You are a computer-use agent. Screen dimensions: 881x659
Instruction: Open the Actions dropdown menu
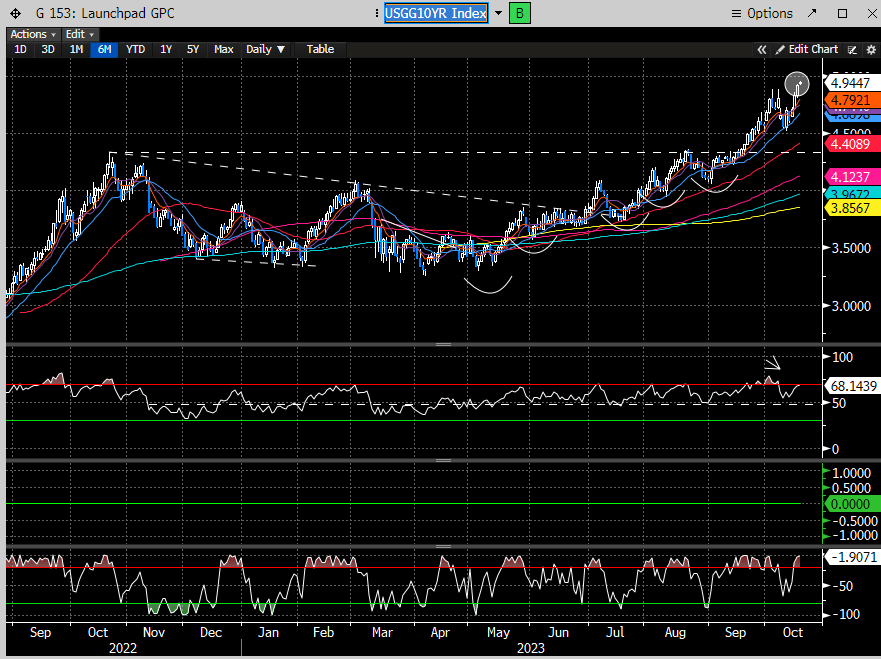[x=32, y=34]
